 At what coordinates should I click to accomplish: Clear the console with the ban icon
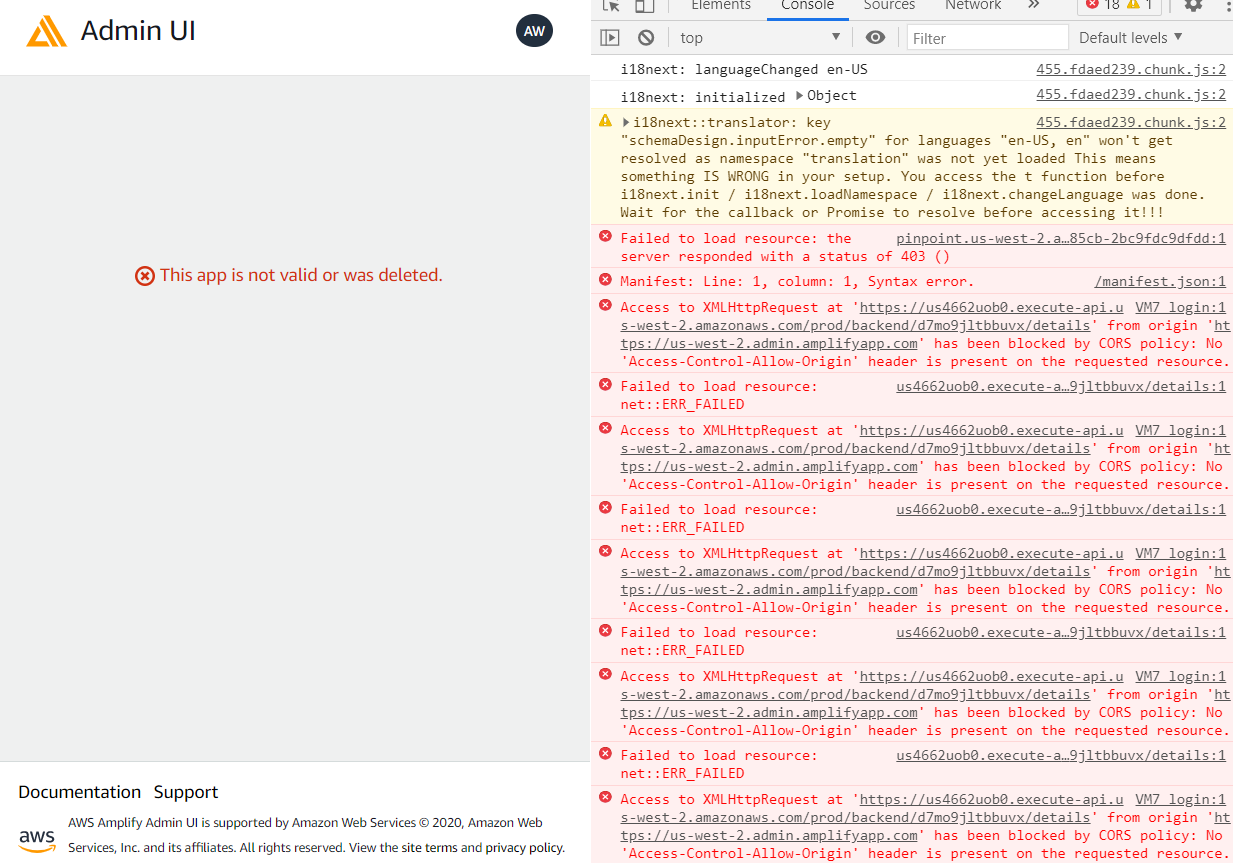pos(646,38)
